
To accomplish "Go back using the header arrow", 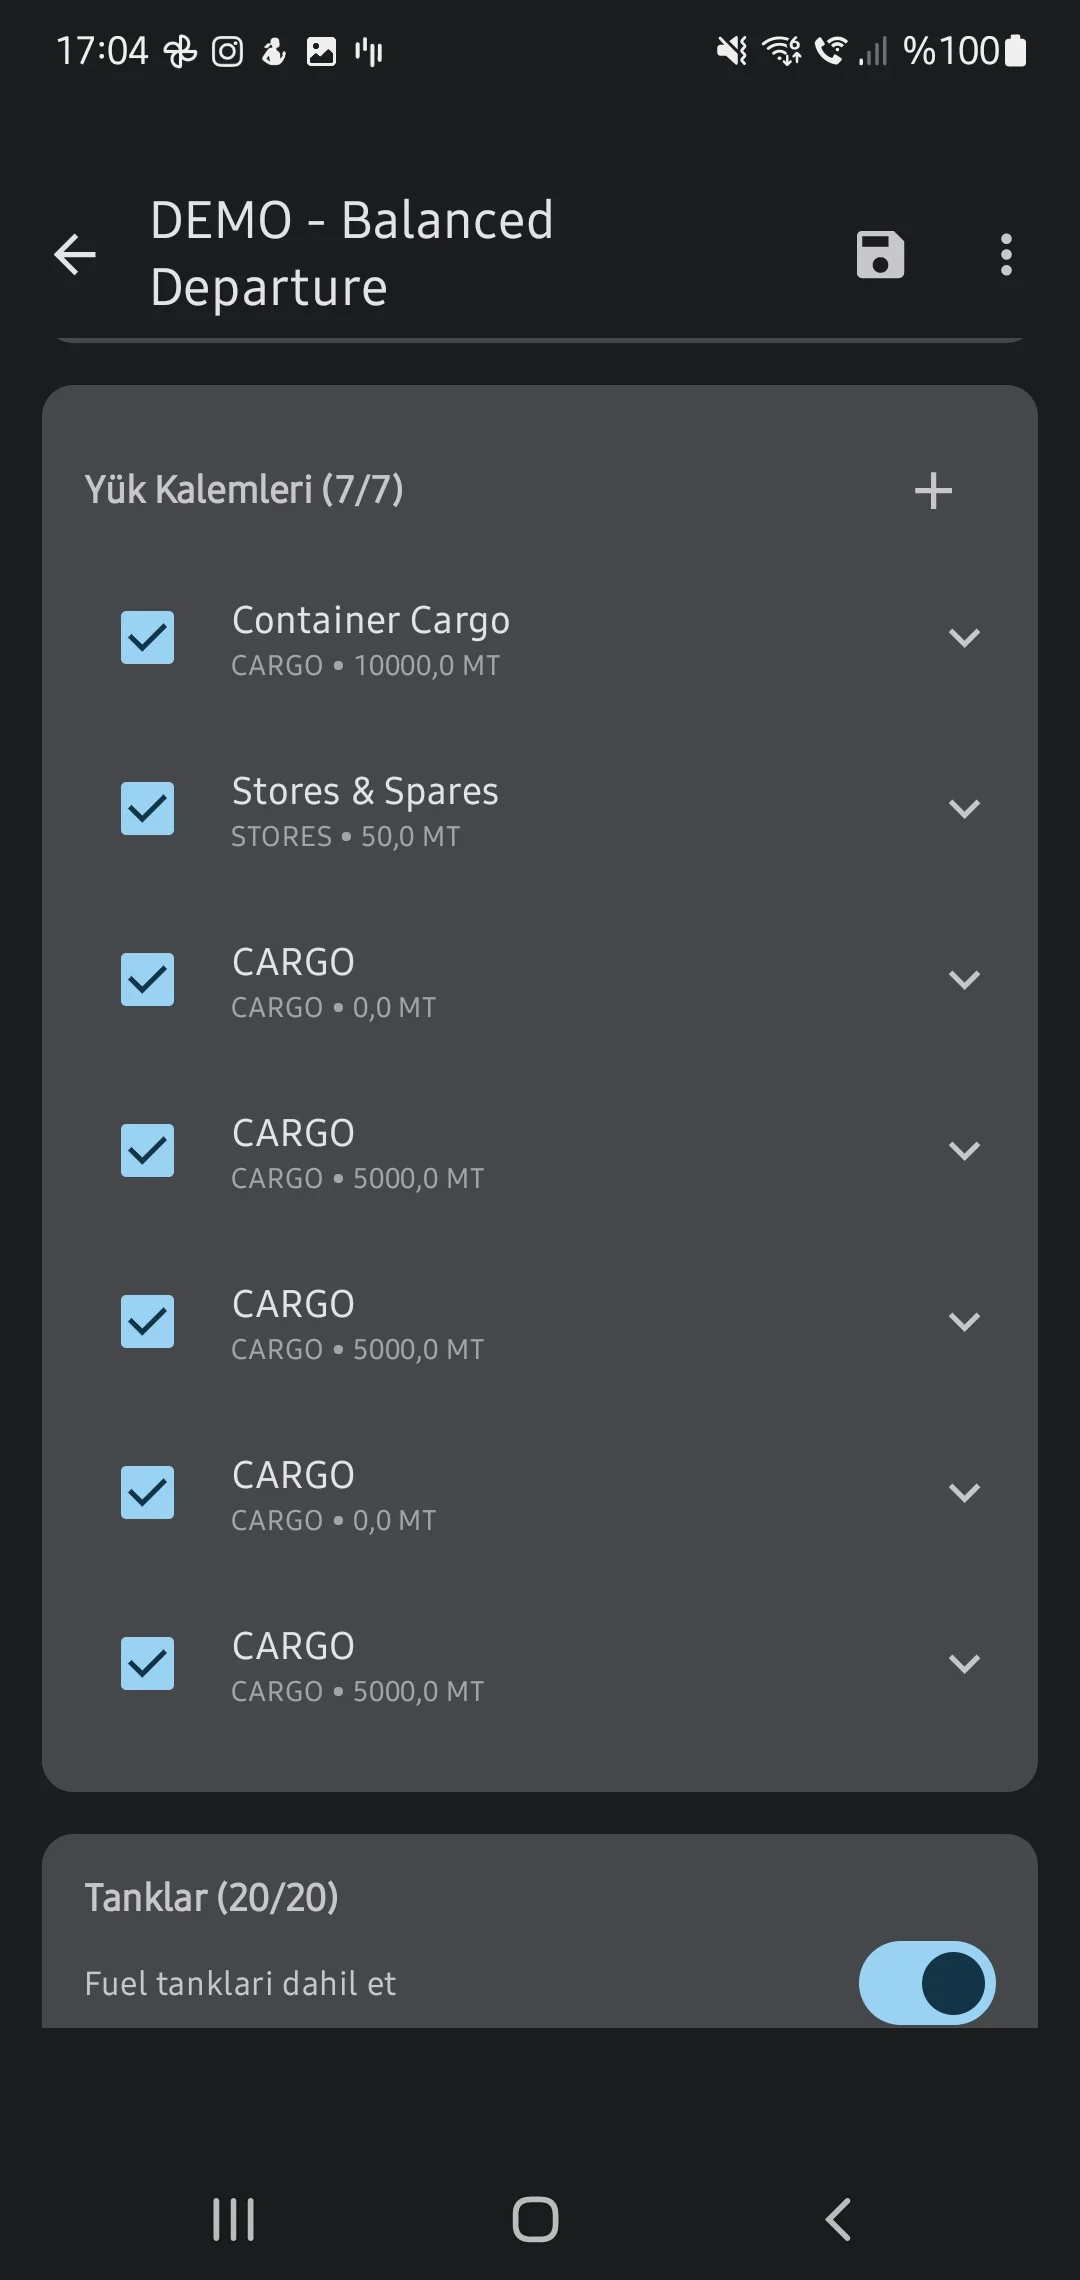I will 75,254.
